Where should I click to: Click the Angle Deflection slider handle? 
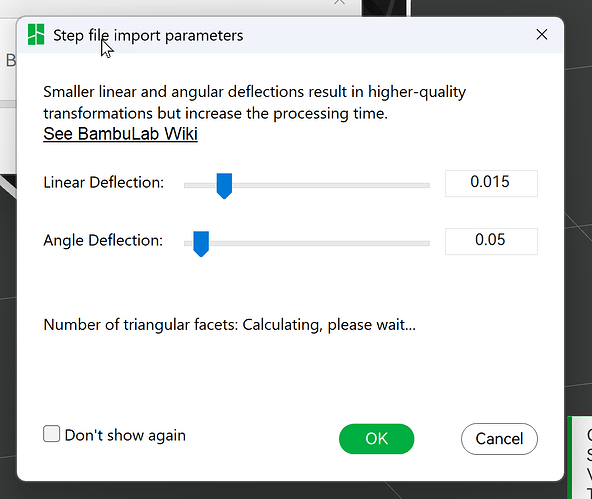(201, 244)
